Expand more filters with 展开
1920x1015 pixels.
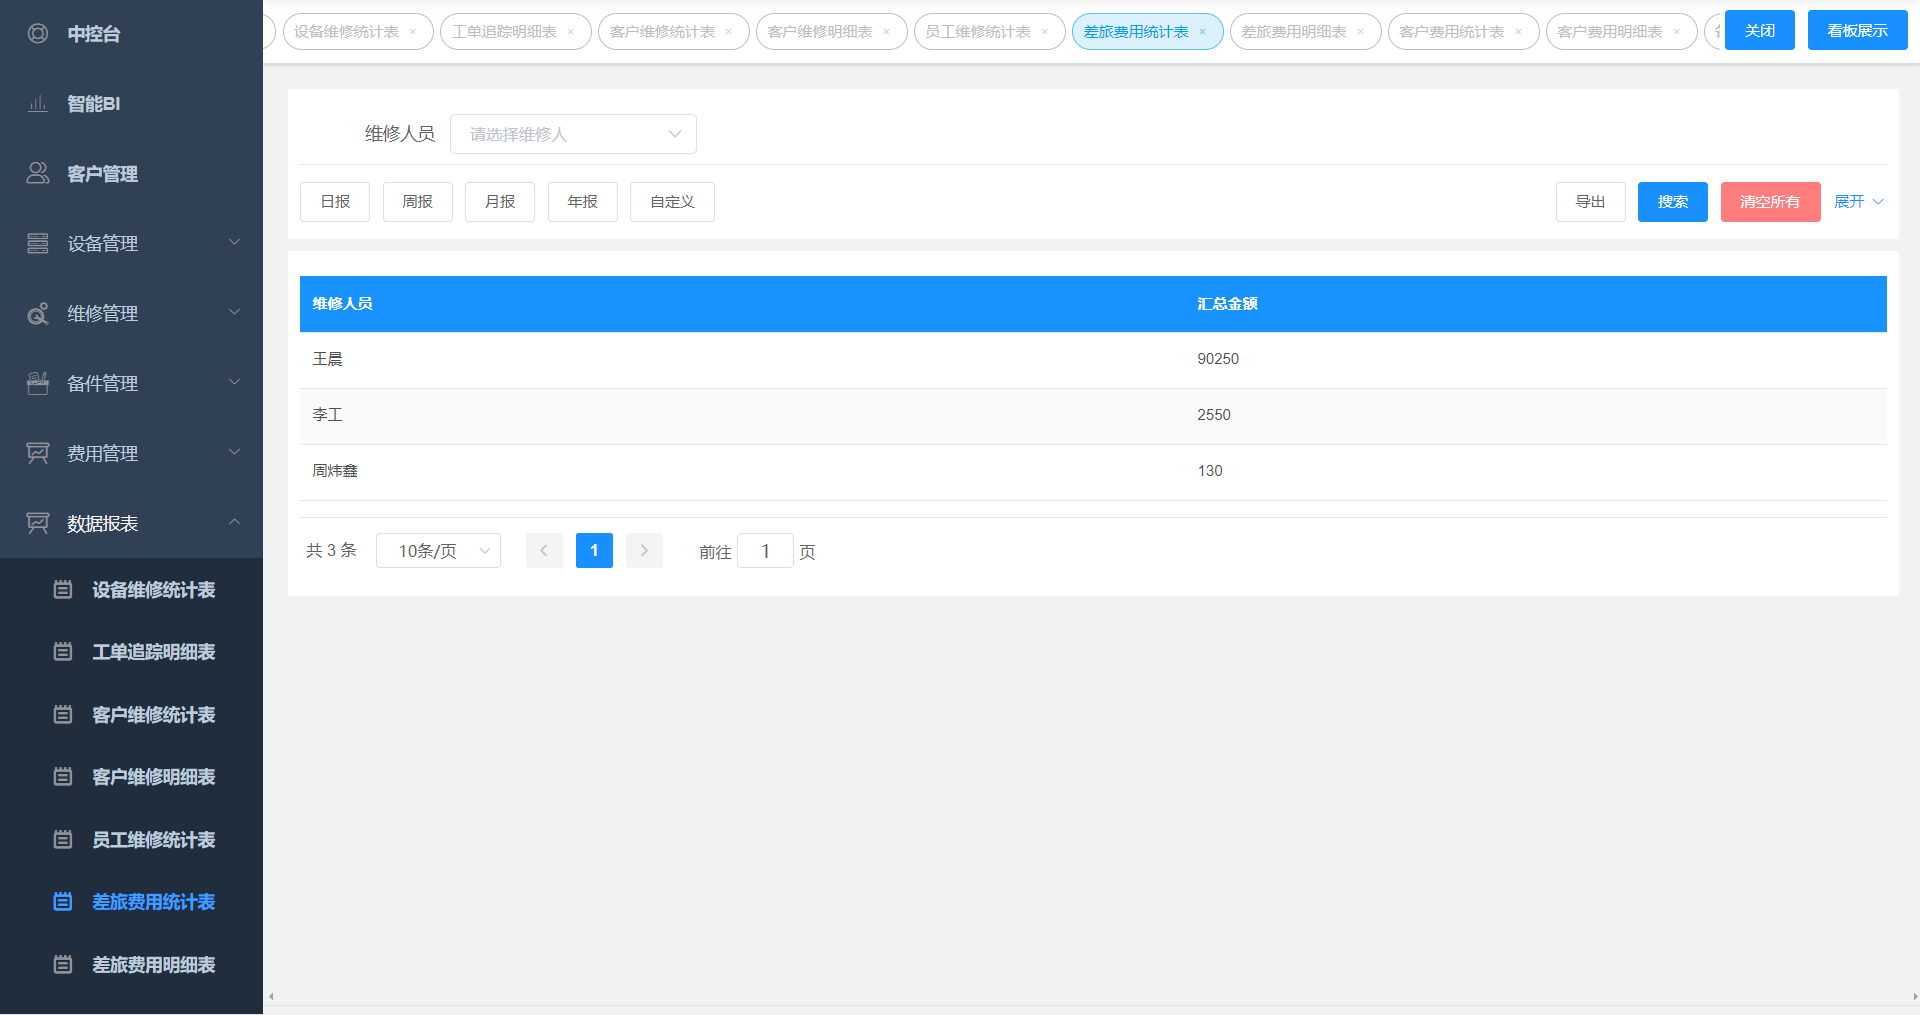coord(1858,202)
